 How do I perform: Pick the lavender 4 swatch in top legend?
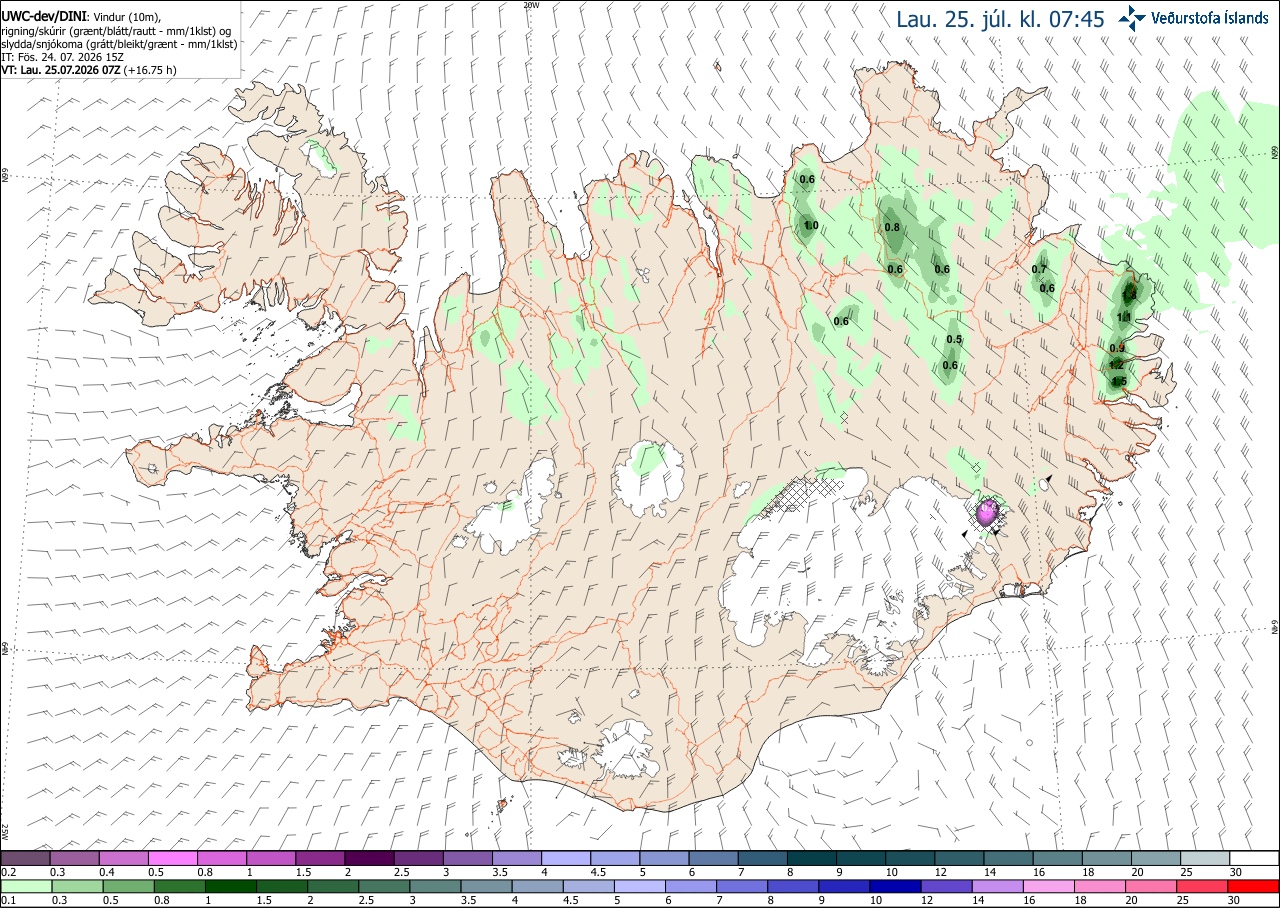[x=566, y=858]
